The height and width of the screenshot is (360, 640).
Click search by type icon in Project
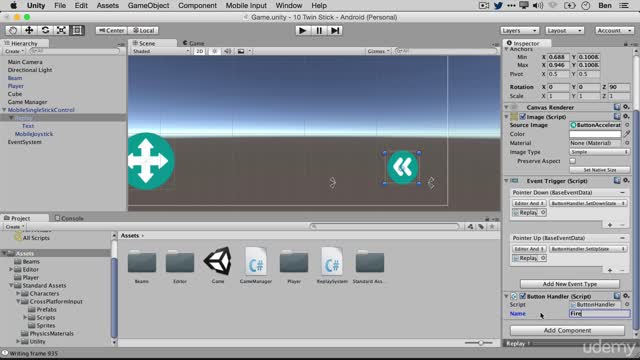pos(470,227)
